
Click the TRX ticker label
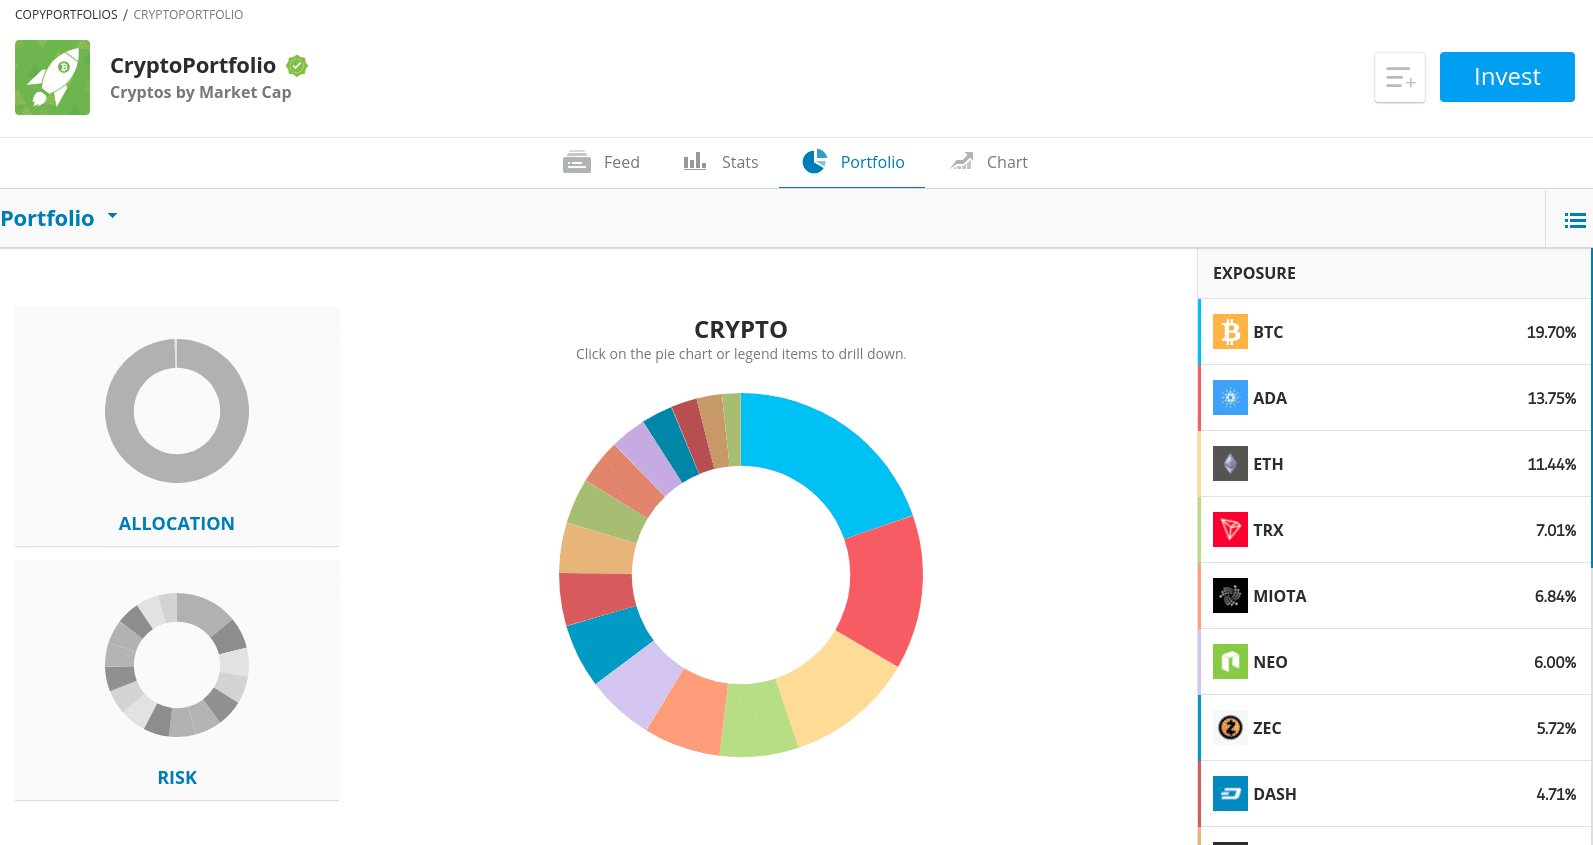(1268, 530)
